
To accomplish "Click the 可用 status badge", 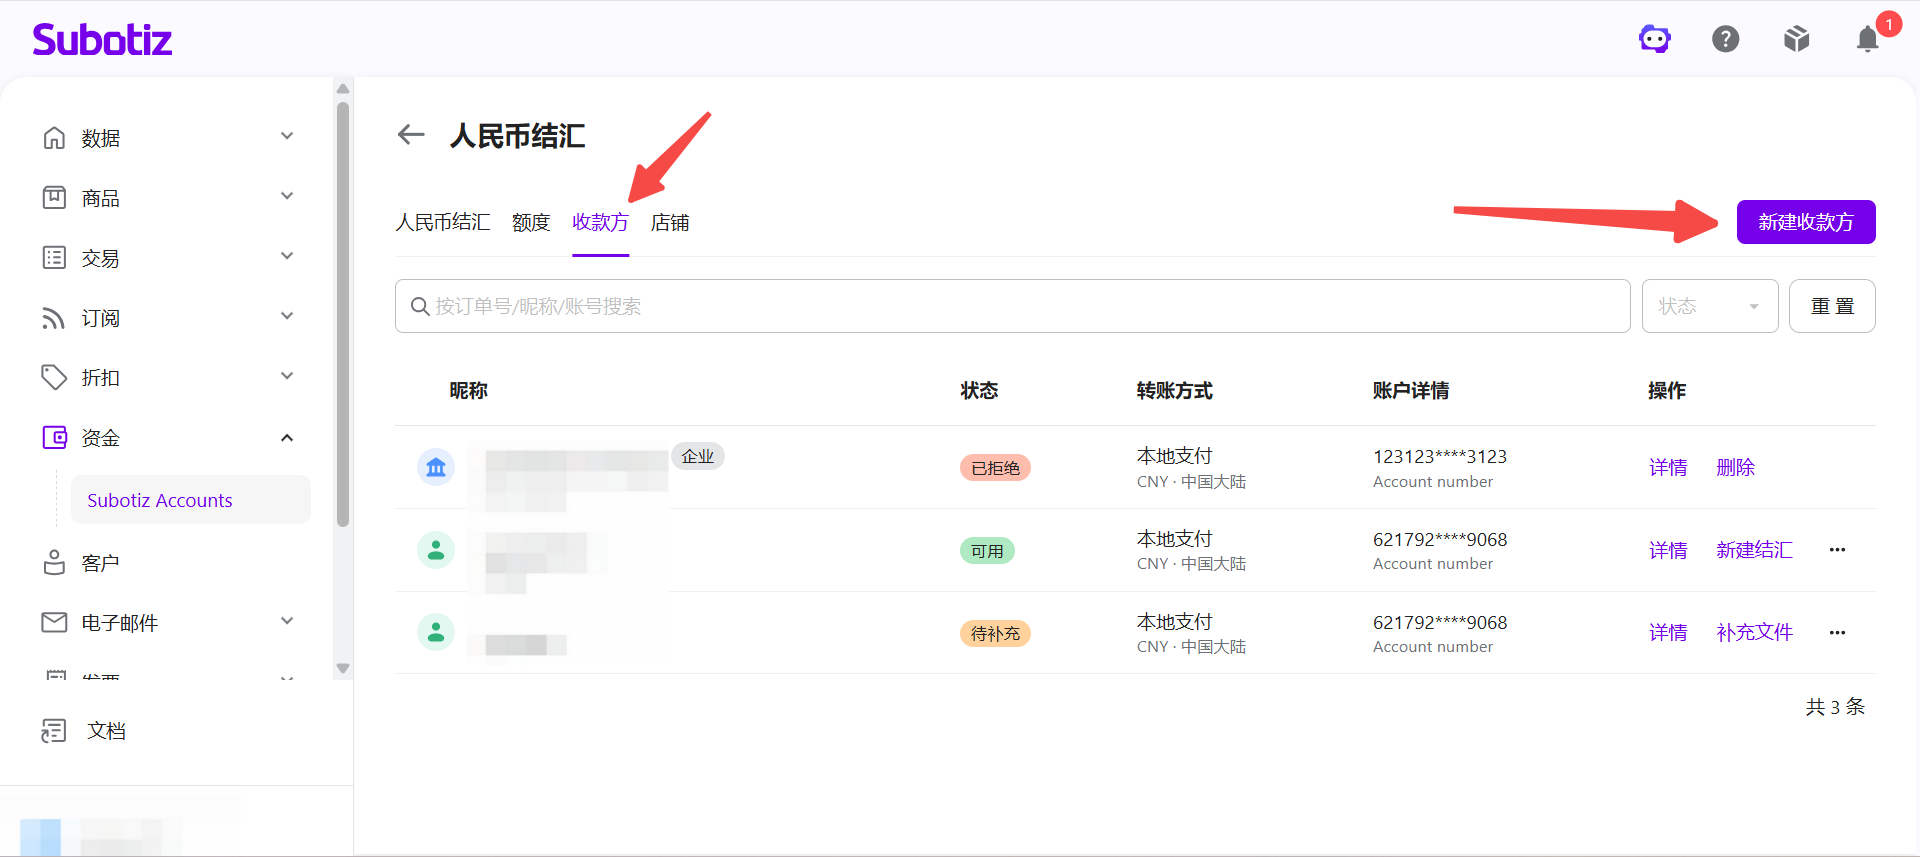I will click(987, 551).
